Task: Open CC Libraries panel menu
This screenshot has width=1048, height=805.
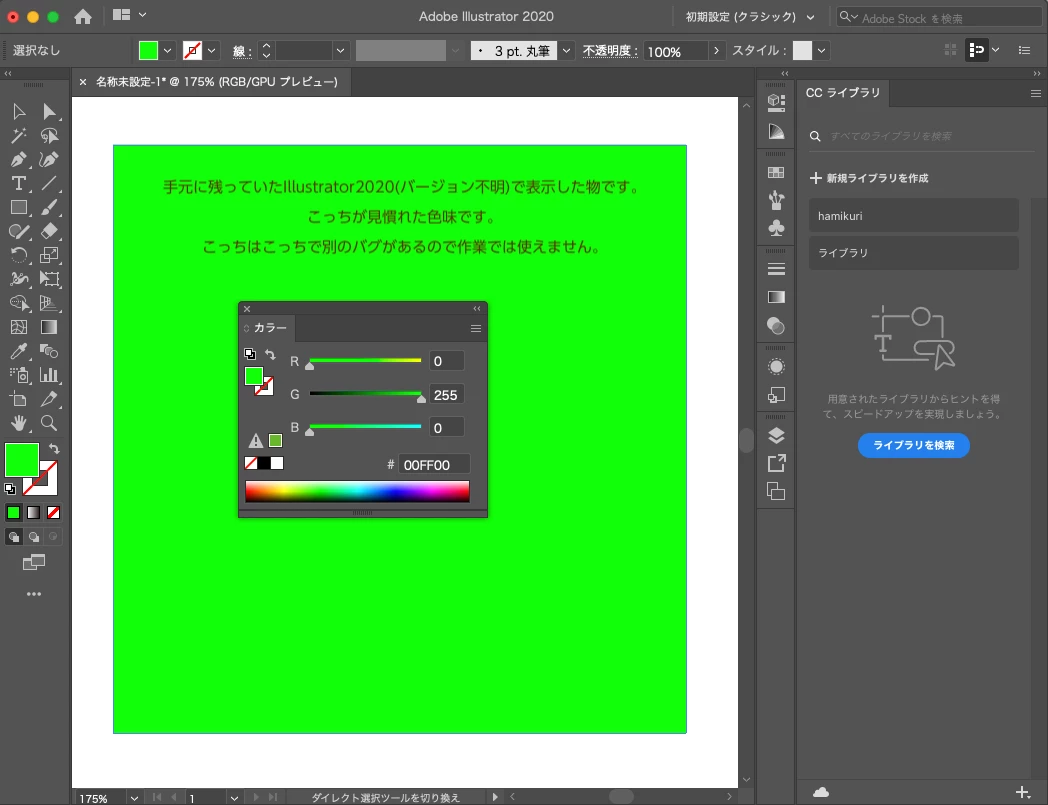Action: tap(1035, 94)
